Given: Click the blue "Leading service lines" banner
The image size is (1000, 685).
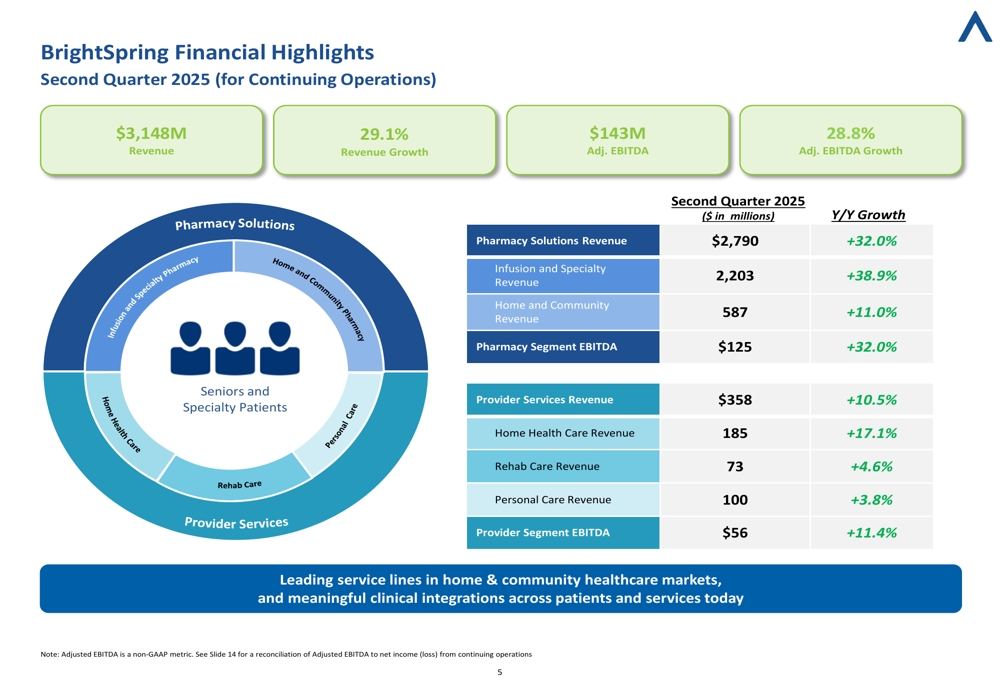Looking at the screenshot, I should [501, 588].
